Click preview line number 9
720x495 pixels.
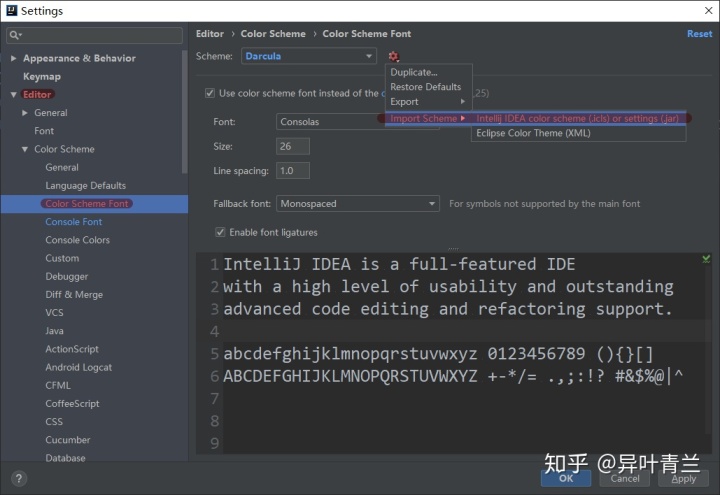click(214, 443)
